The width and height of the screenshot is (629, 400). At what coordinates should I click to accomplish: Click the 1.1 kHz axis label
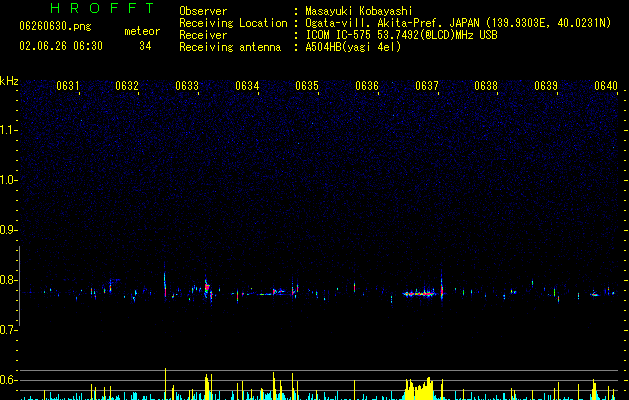8,130
